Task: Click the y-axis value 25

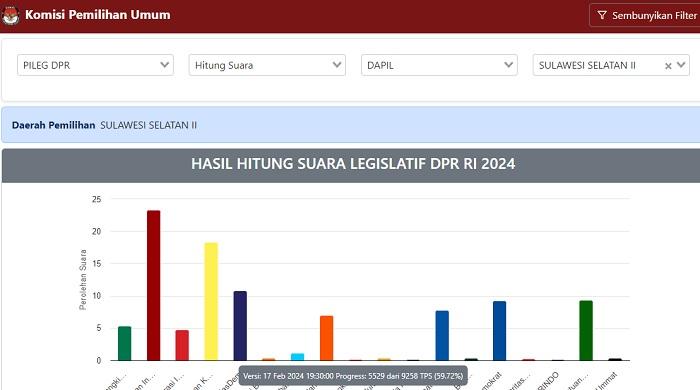Action: tap(96, 199)
